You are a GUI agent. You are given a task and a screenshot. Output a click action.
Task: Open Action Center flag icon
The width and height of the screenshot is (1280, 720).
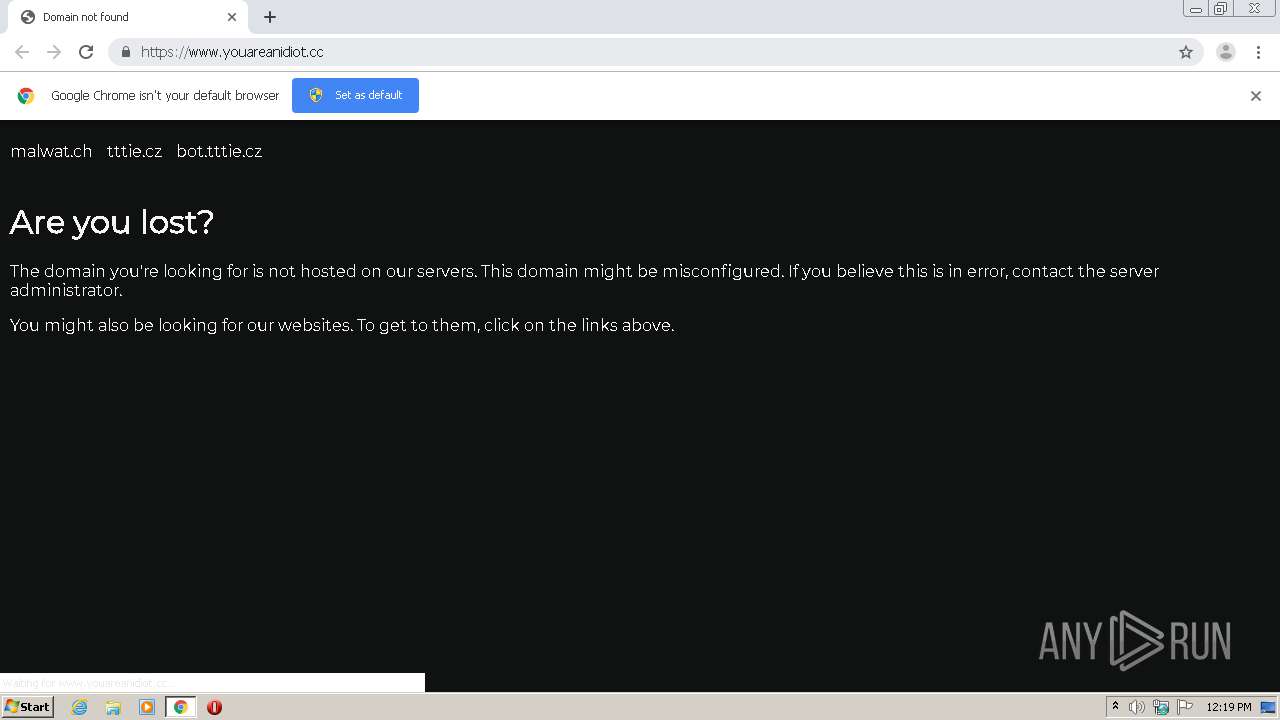point(1185,707)
